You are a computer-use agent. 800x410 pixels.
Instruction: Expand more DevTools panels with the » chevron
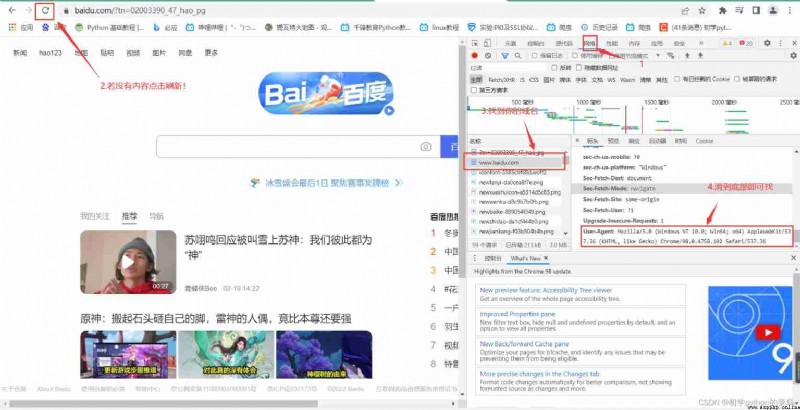[x=701, y=43]
